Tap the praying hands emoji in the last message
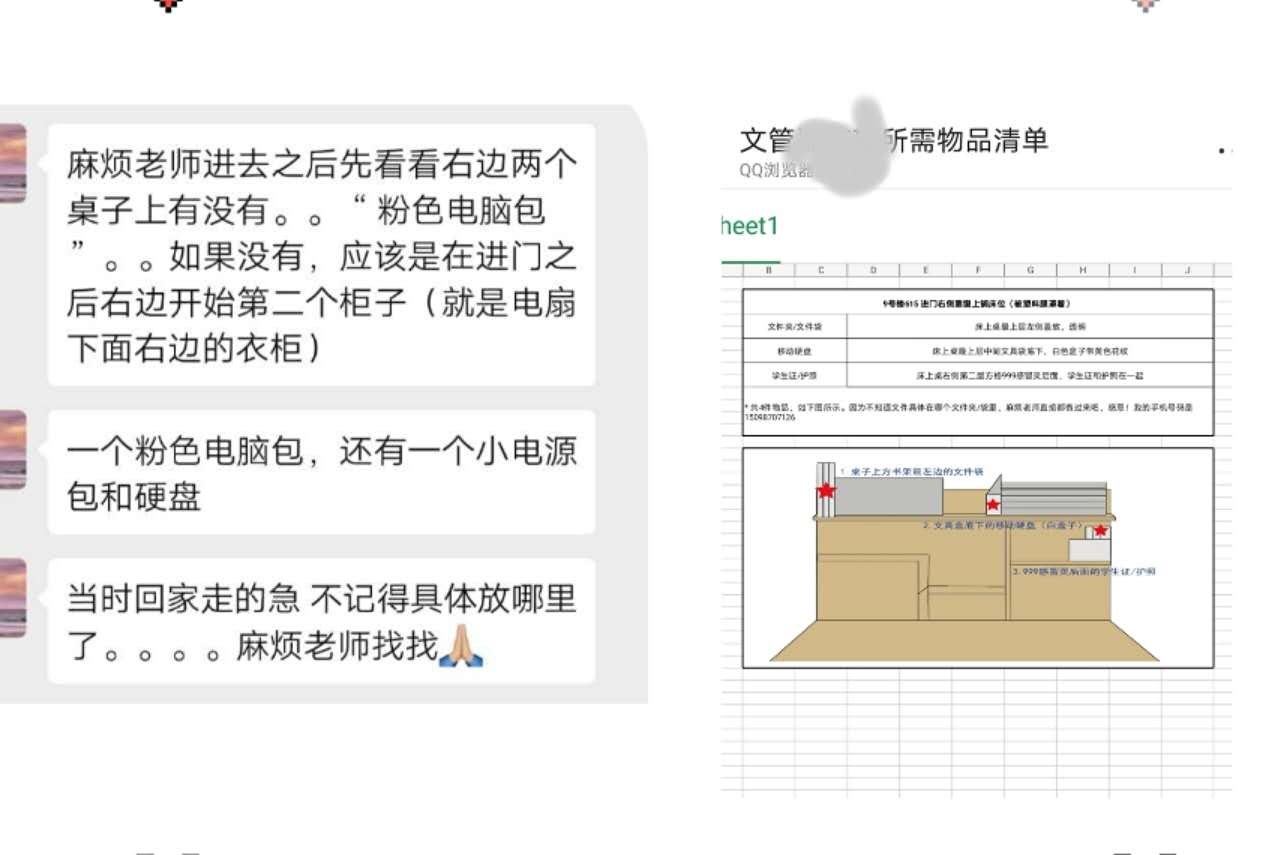This screenshot has height=855, width=1283. (461, 646)
